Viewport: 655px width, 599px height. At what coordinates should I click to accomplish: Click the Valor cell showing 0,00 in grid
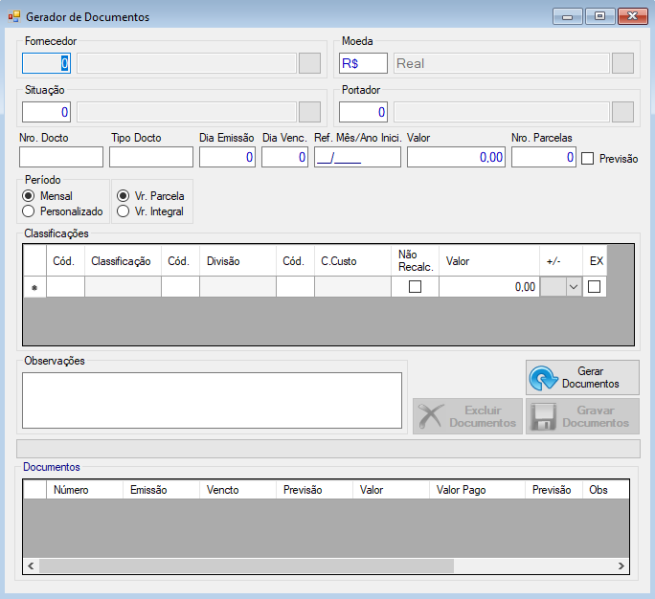489,287
